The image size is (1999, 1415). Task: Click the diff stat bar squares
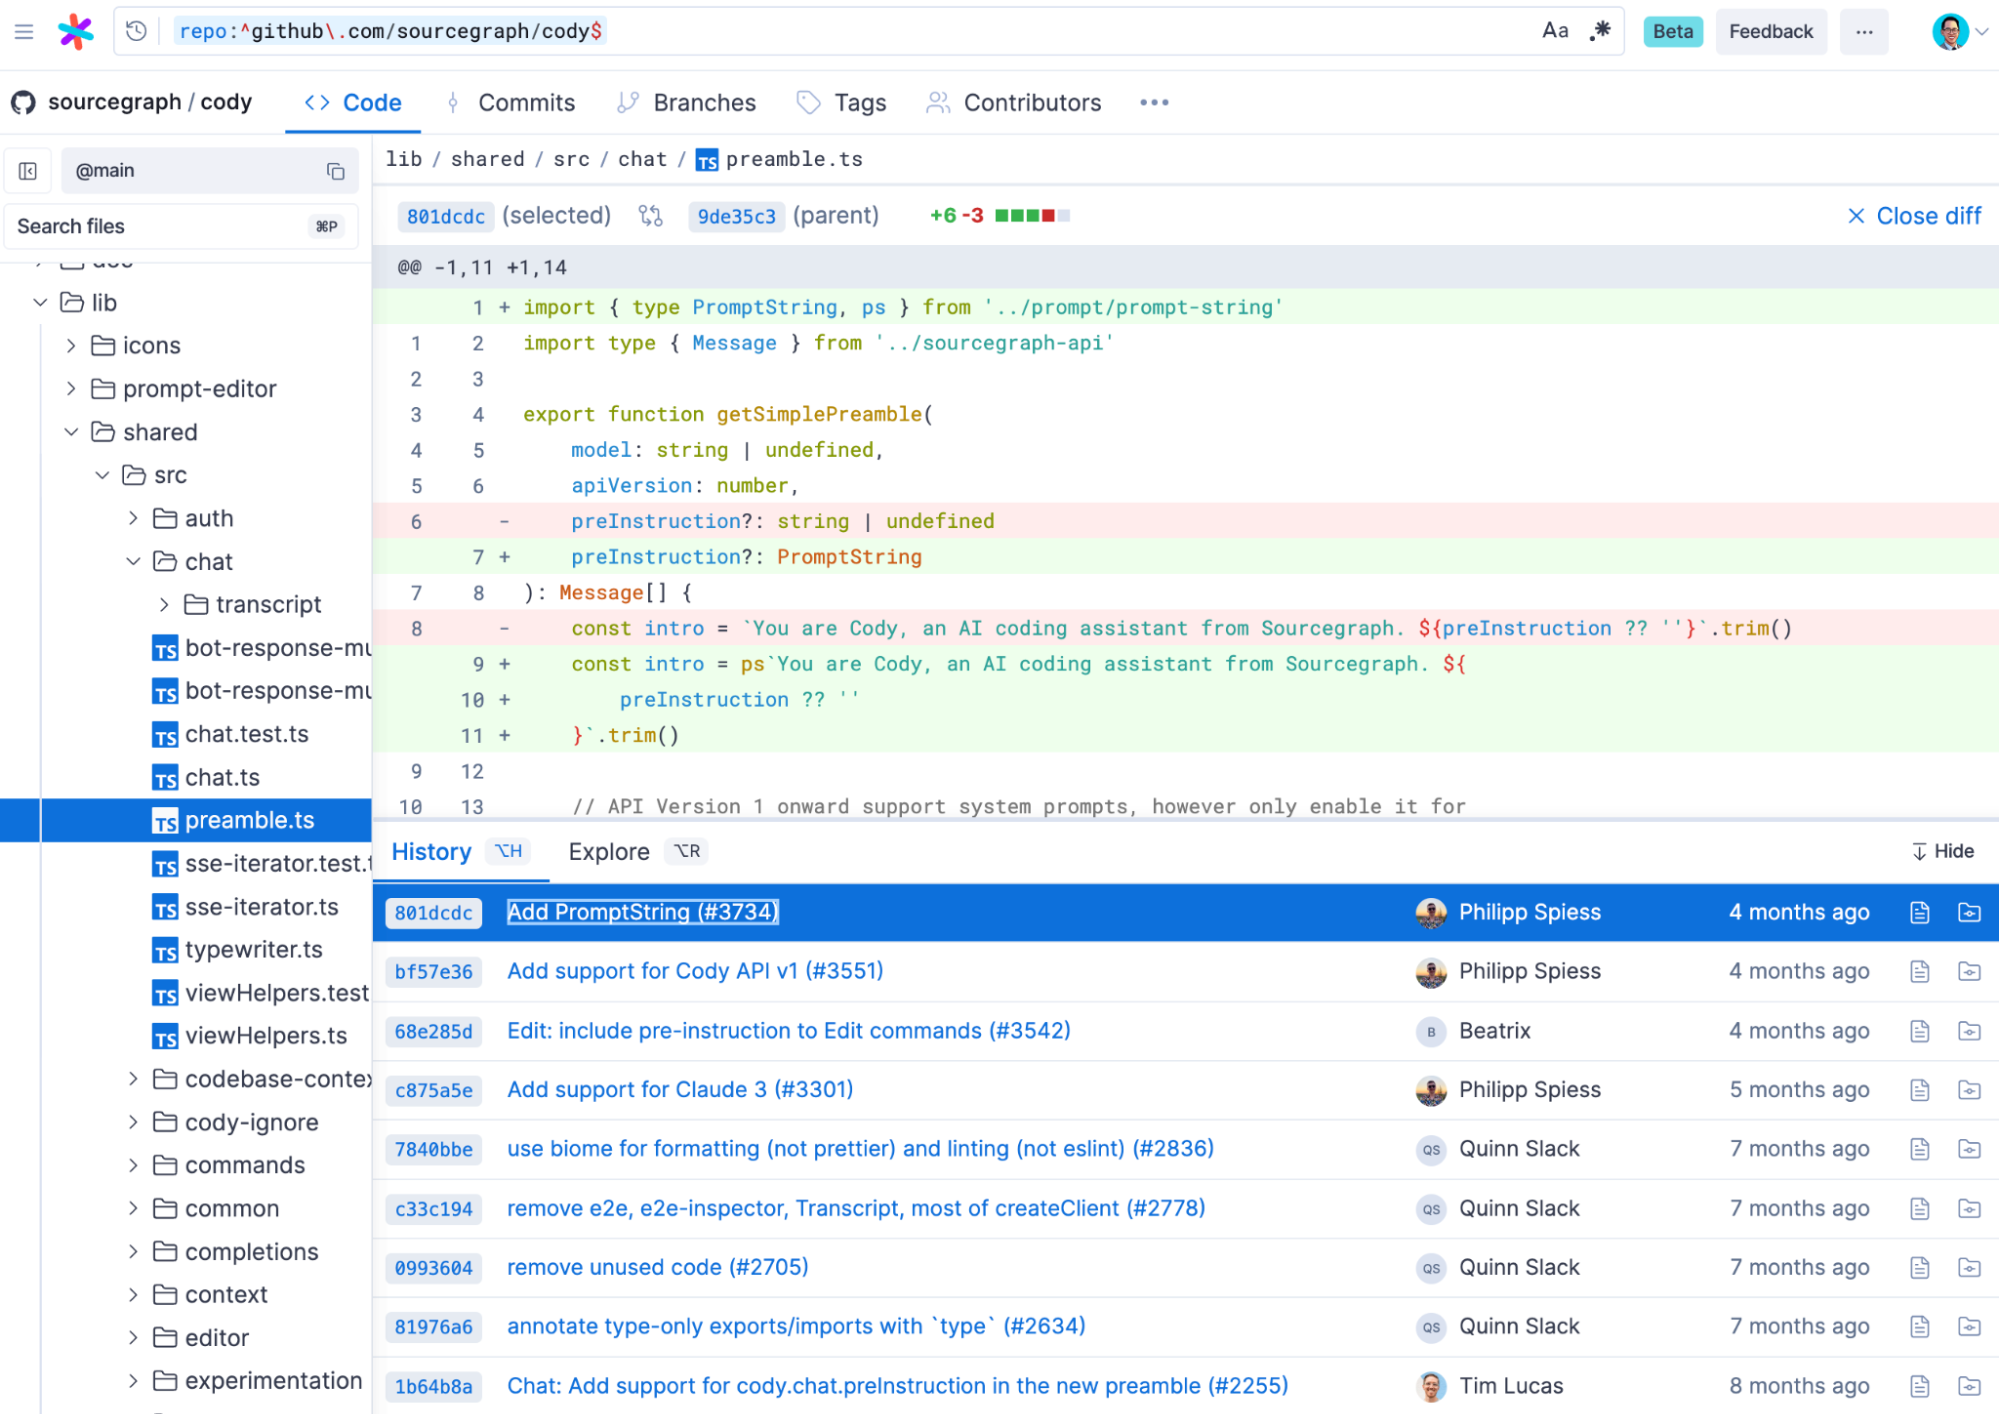click(1032, 216)
